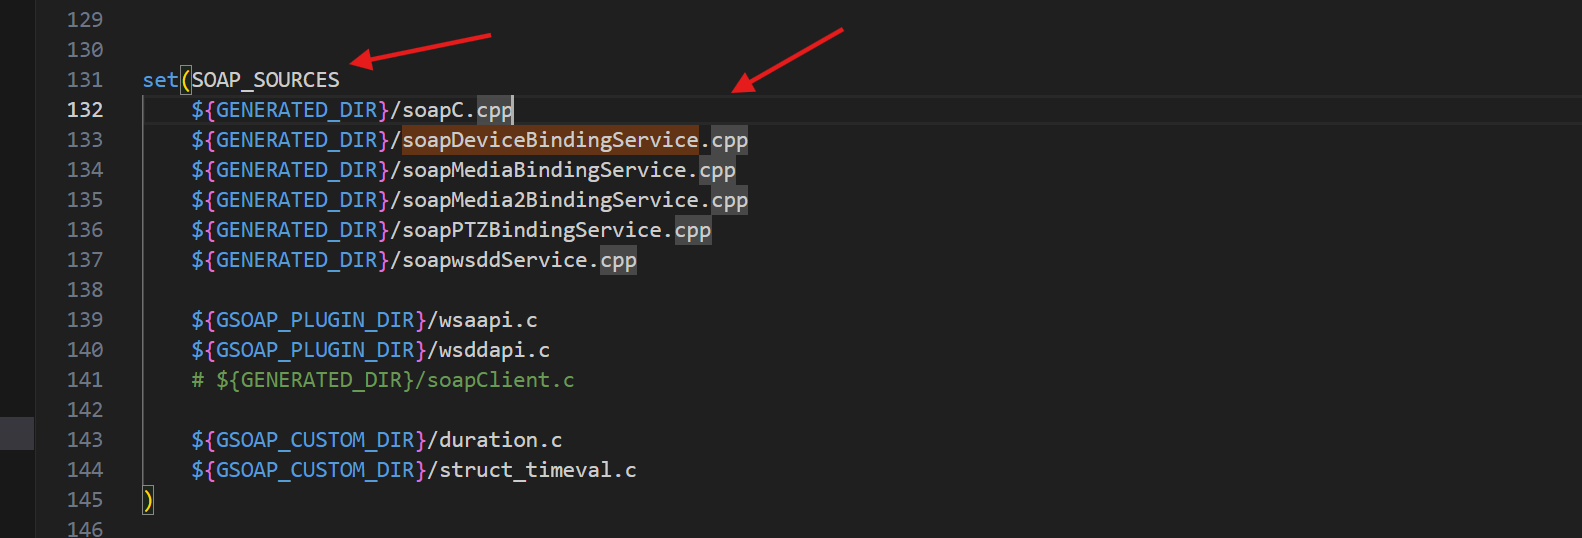Click line number 141 in the gutter

pos(85,380)
